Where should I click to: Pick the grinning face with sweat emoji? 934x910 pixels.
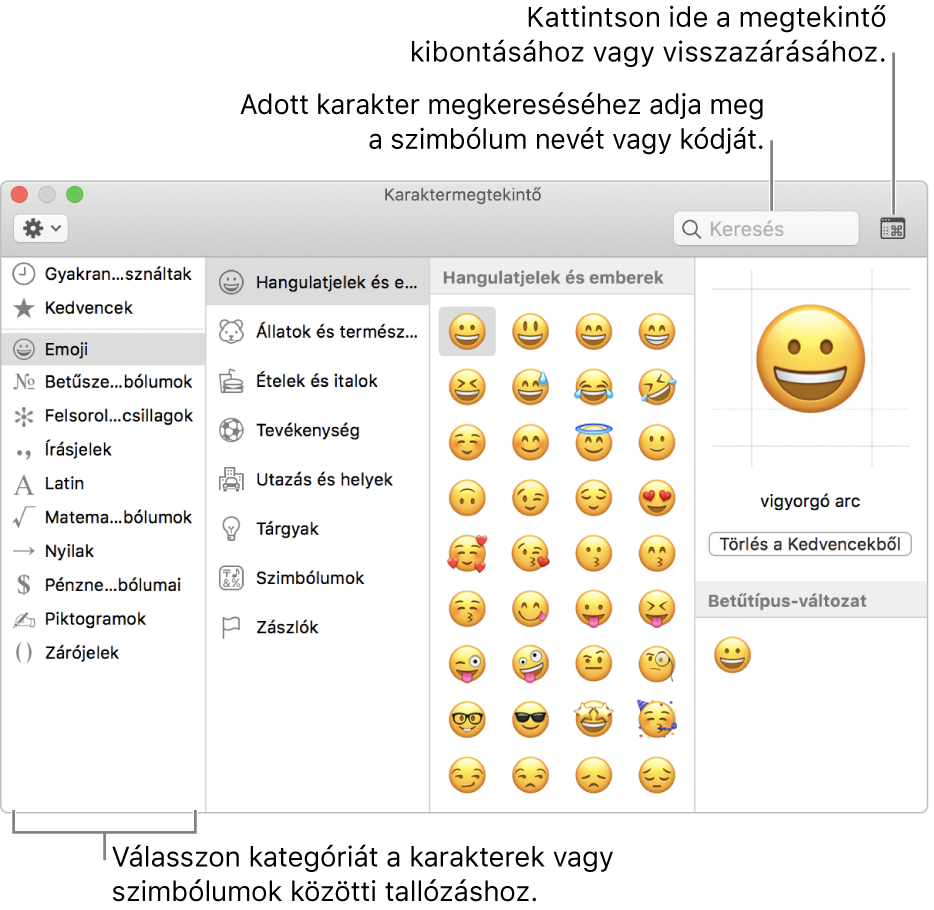pyautogui.click(x=530, y=387)
